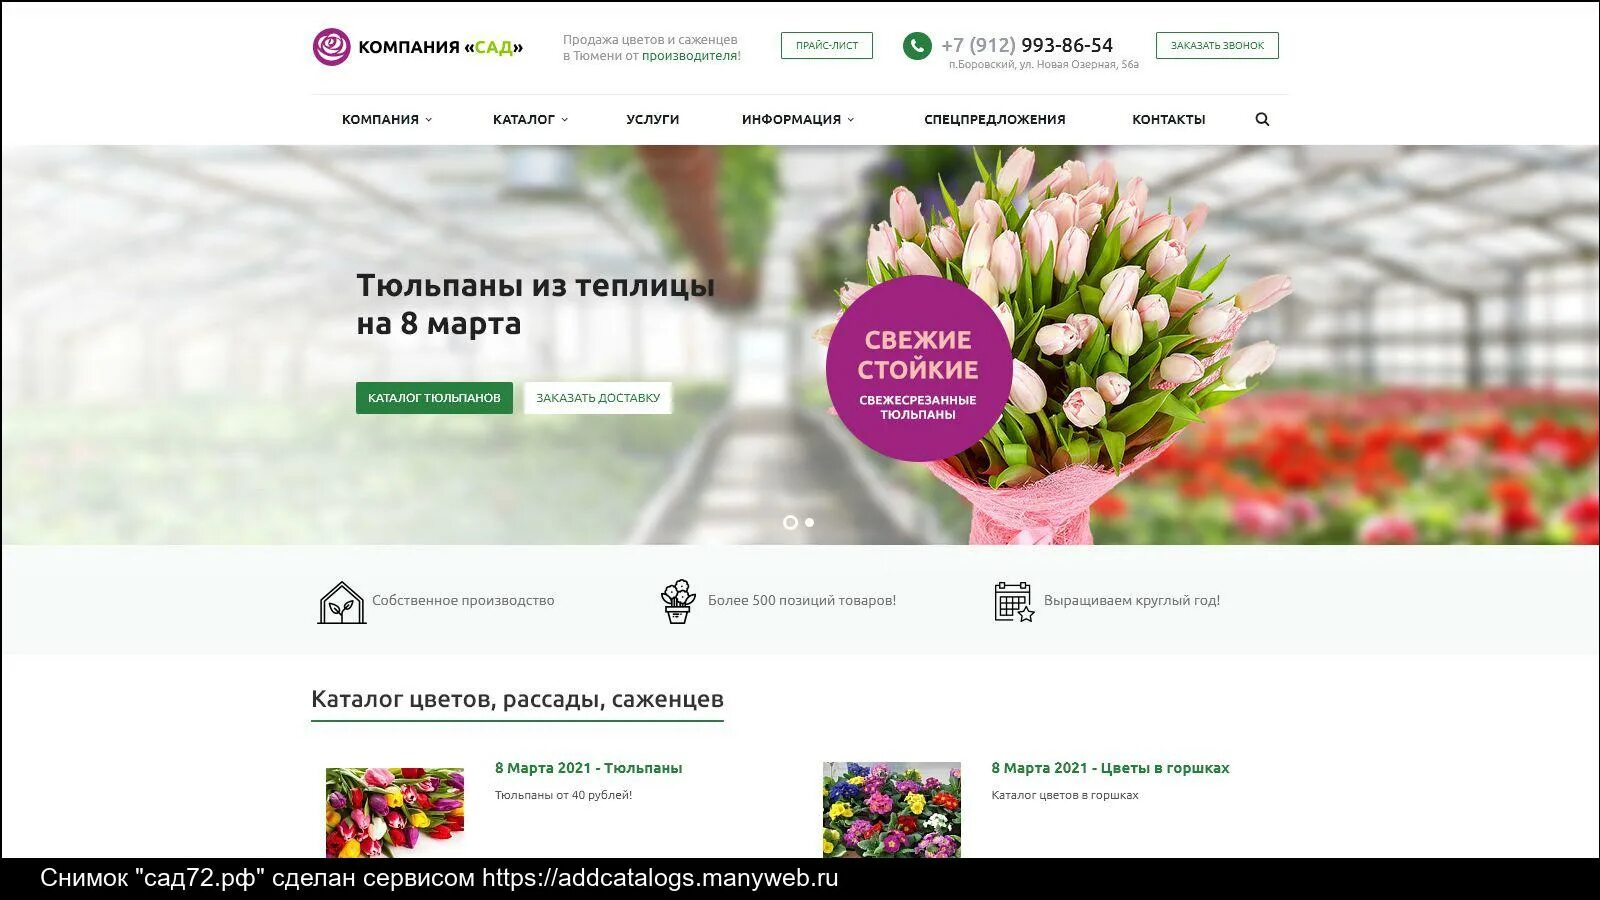This screenshot has height=900, width=1600.
Task: Click the calendar year-round growing icon
Action: [1014, 602]
